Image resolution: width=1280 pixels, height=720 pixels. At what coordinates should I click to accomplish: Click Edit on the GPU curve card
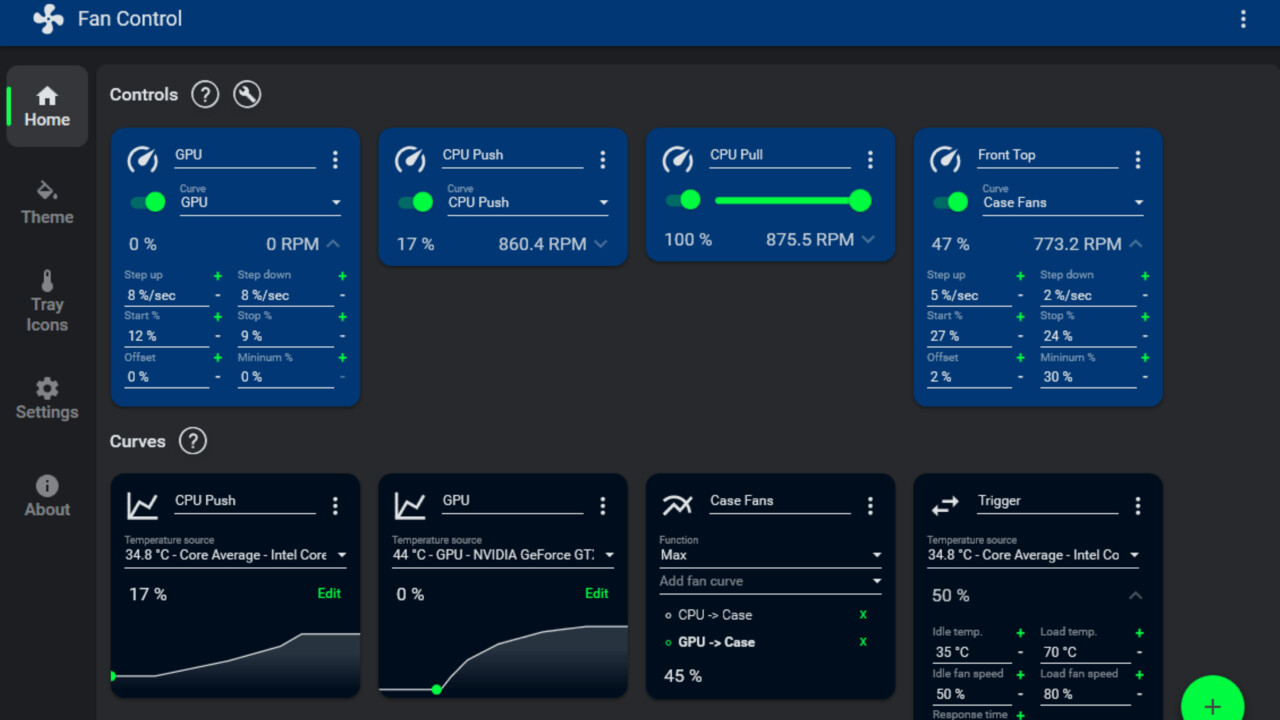point(596,593)
